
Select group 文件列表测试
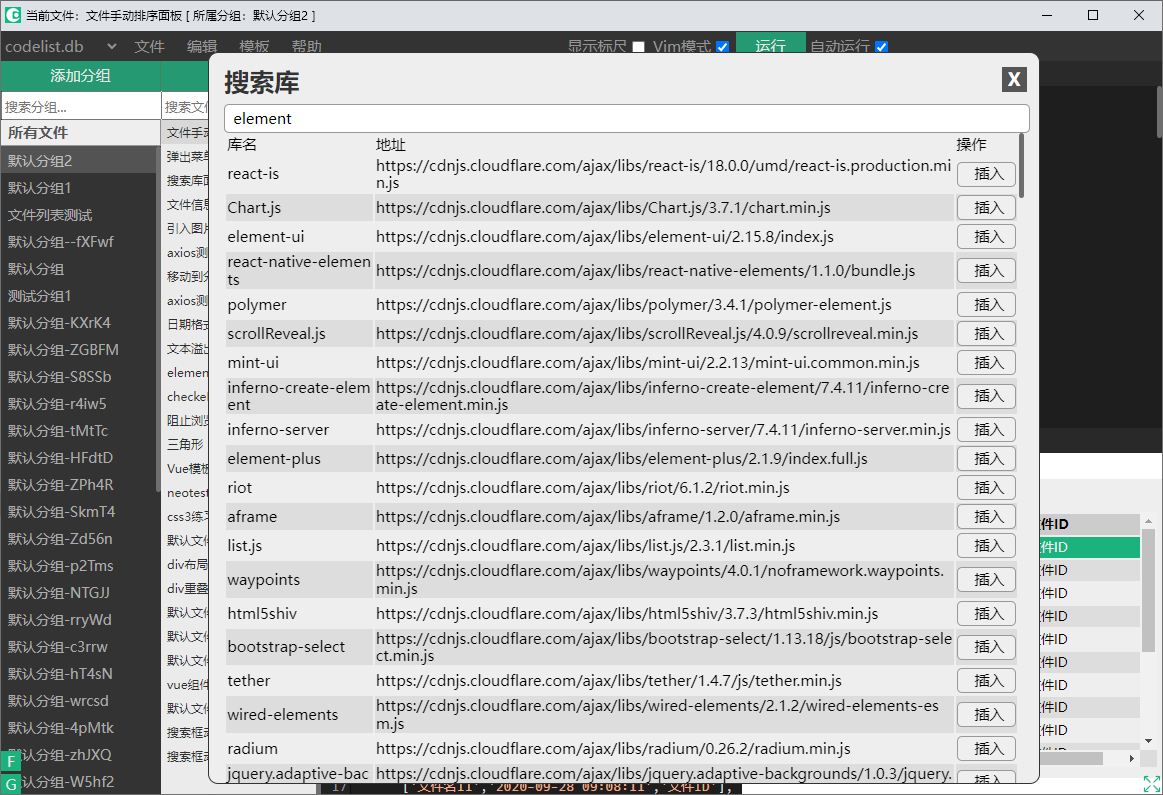point(79,215)
